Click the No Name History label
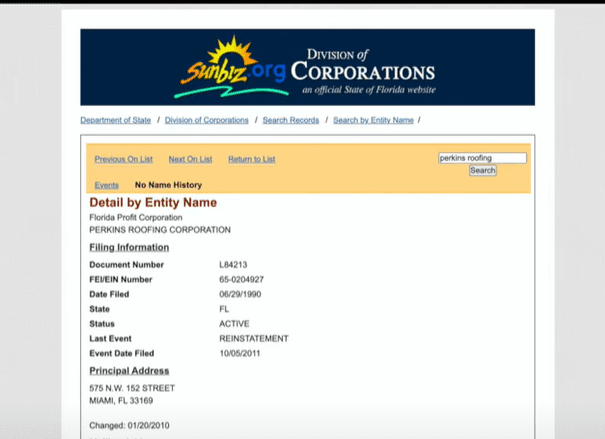Image resolution: width=605 pixels, height=439 pixels. coord(168,185)
